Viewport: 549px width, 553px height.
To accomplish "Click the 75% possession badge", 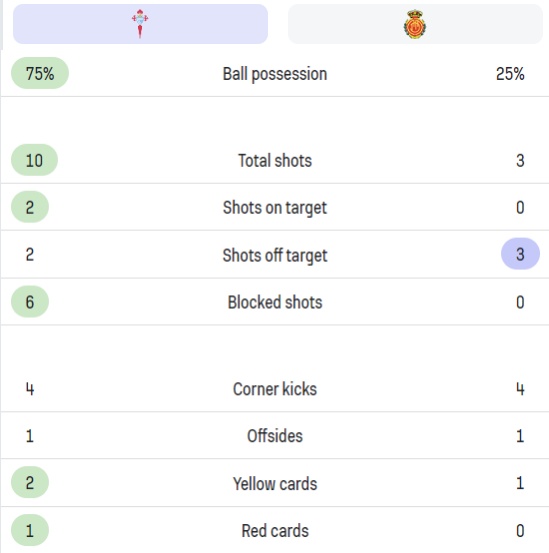I will click(x=40, y=73).
